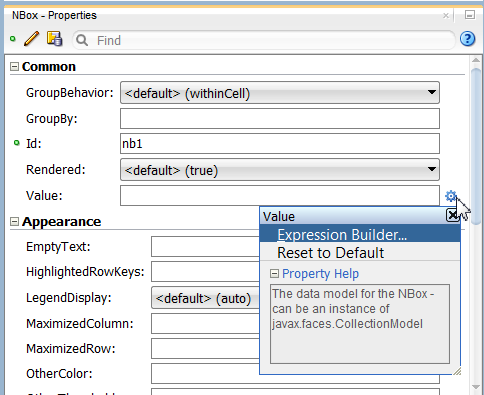
Task: Click the scrollbar up arrow
Action: [x=476, y=60]
